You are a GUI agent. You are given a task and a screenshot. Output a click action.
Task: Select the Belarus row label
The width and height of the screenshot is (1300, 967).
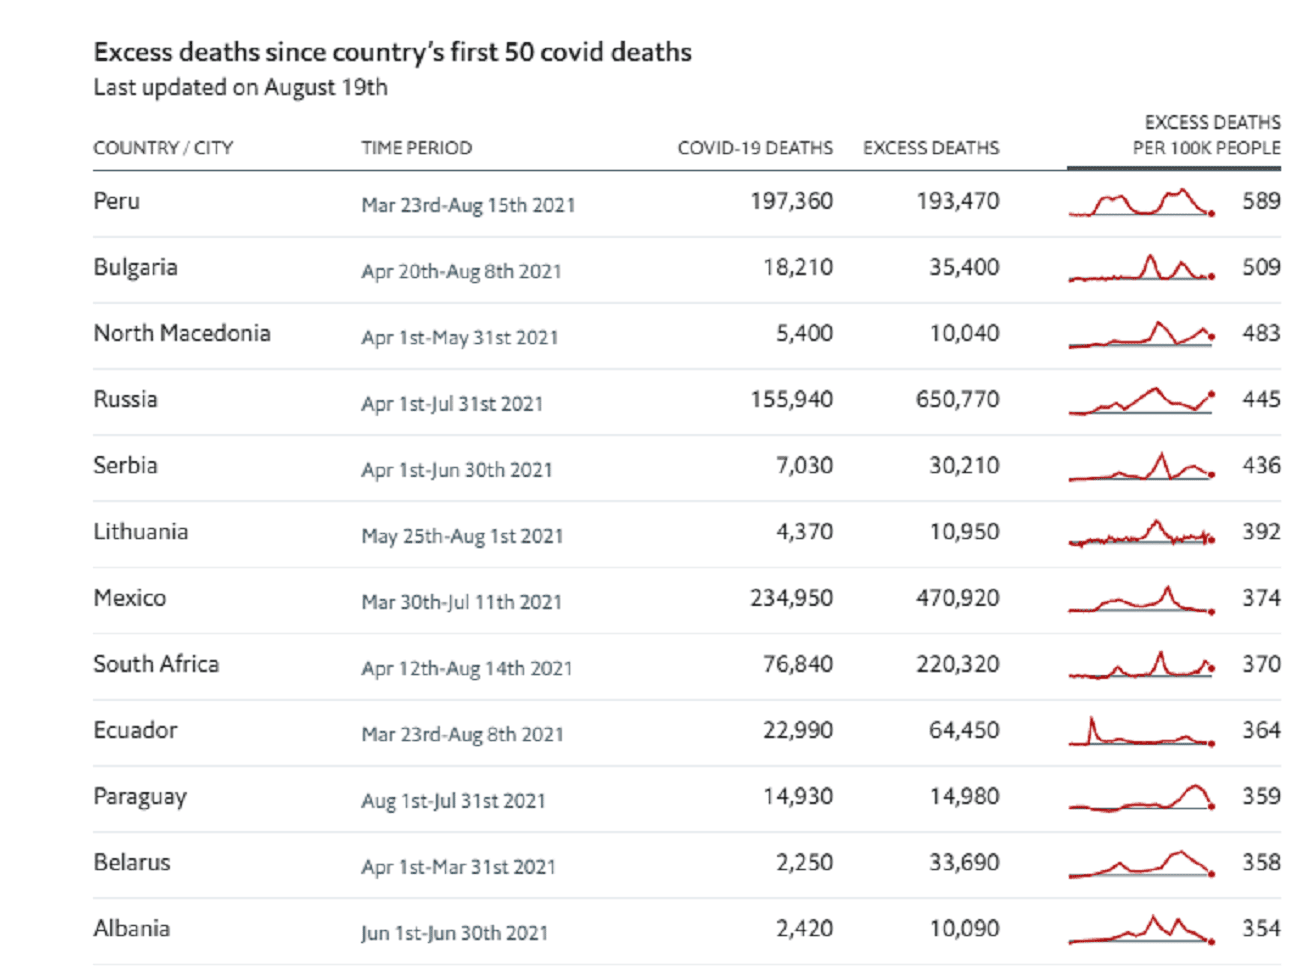[132, 862]
